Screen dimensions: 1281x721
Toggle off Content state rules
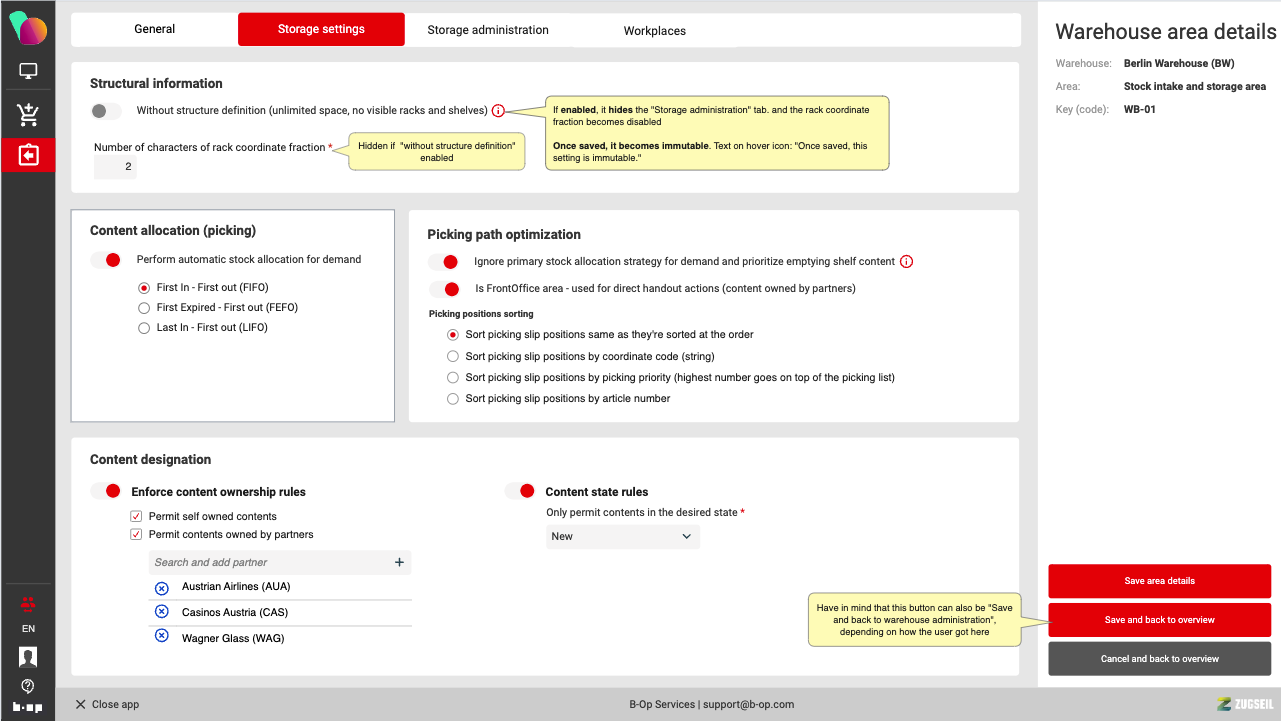520,491
